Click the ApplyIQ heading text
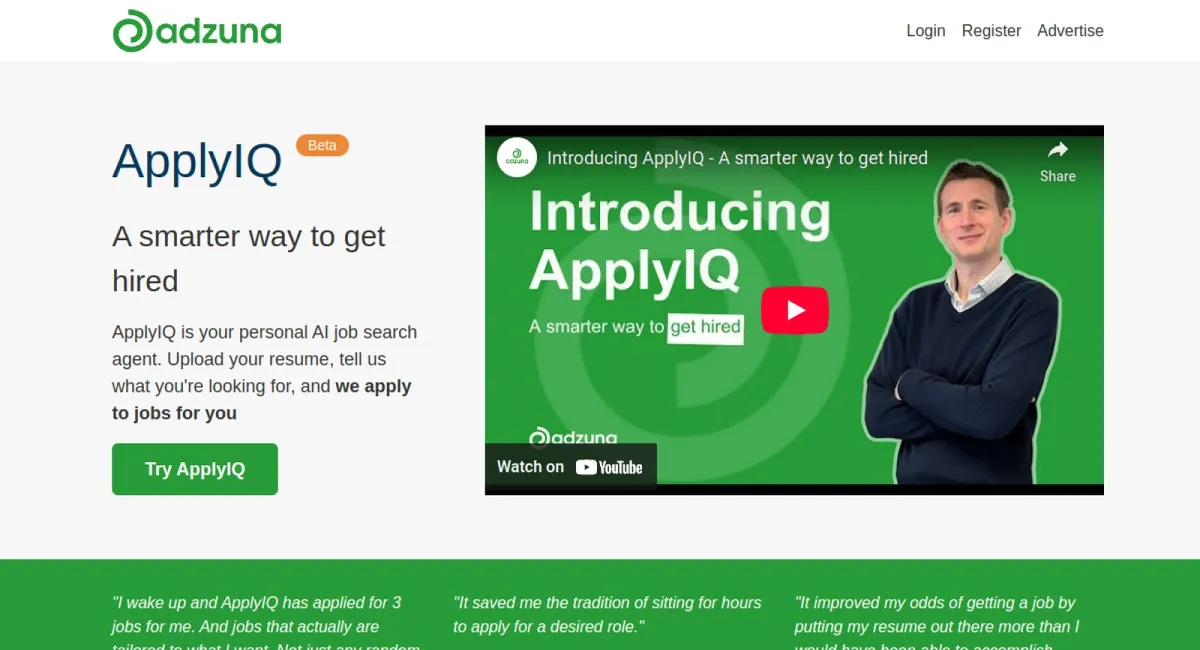 pyautogui.click(x=197, y=162)
